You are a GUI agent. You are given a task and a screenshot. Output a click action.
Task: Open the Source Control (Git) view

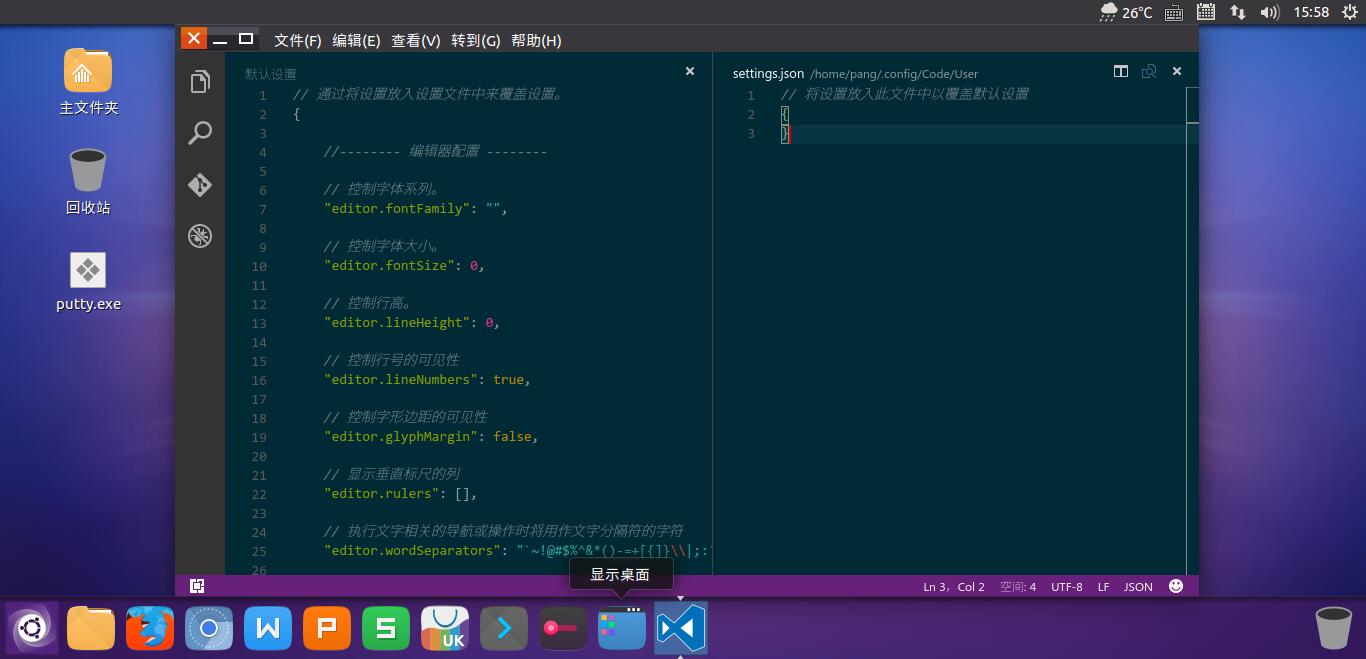(x=199, y=185)
